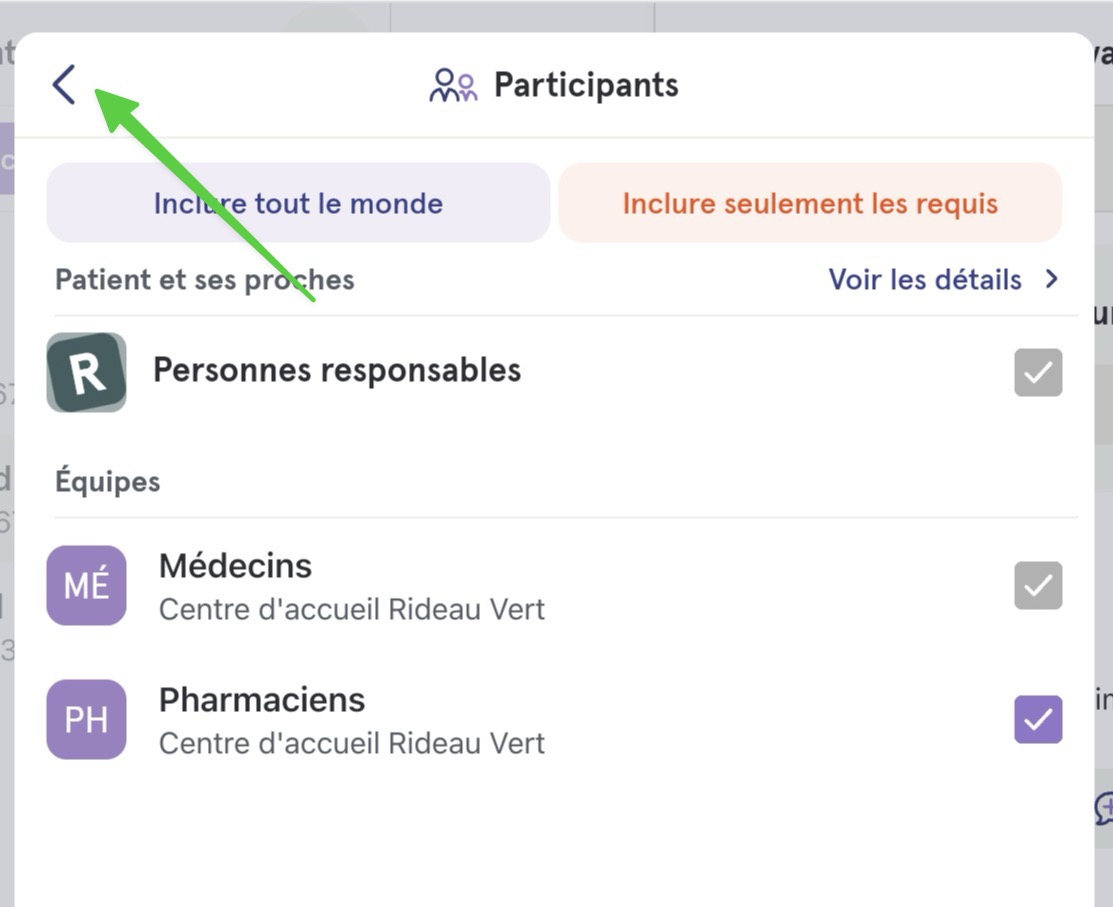Select Inclure seulement les requis
Screen dimensions: 1113x907
click(810, 203)
